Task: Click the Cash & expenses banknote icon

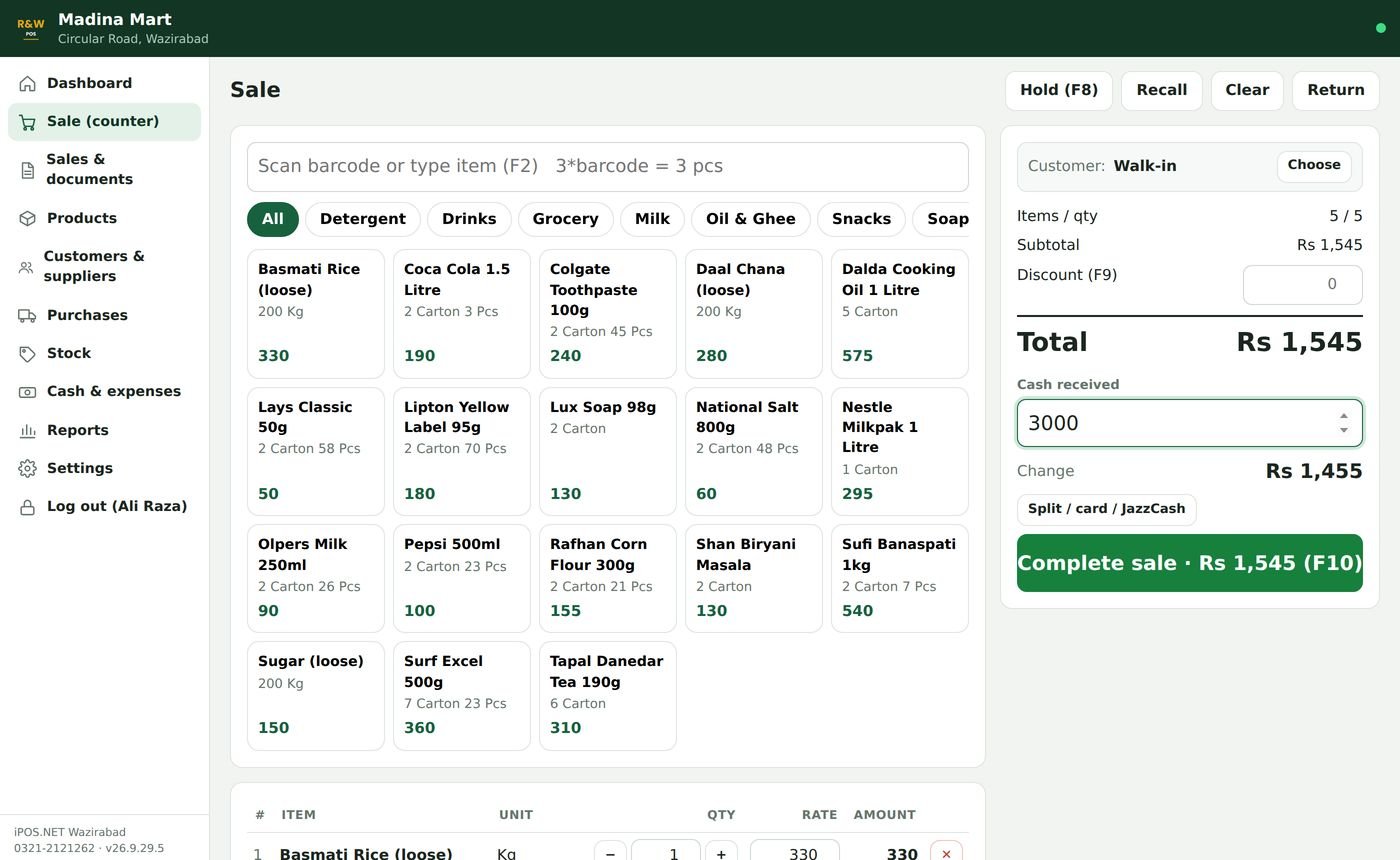Action: click(x=27, y=392)
